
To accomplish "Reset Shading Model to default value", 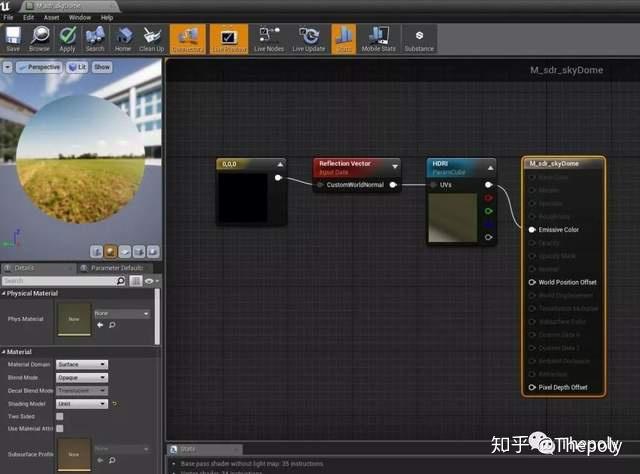I will (x=115, y=404).
